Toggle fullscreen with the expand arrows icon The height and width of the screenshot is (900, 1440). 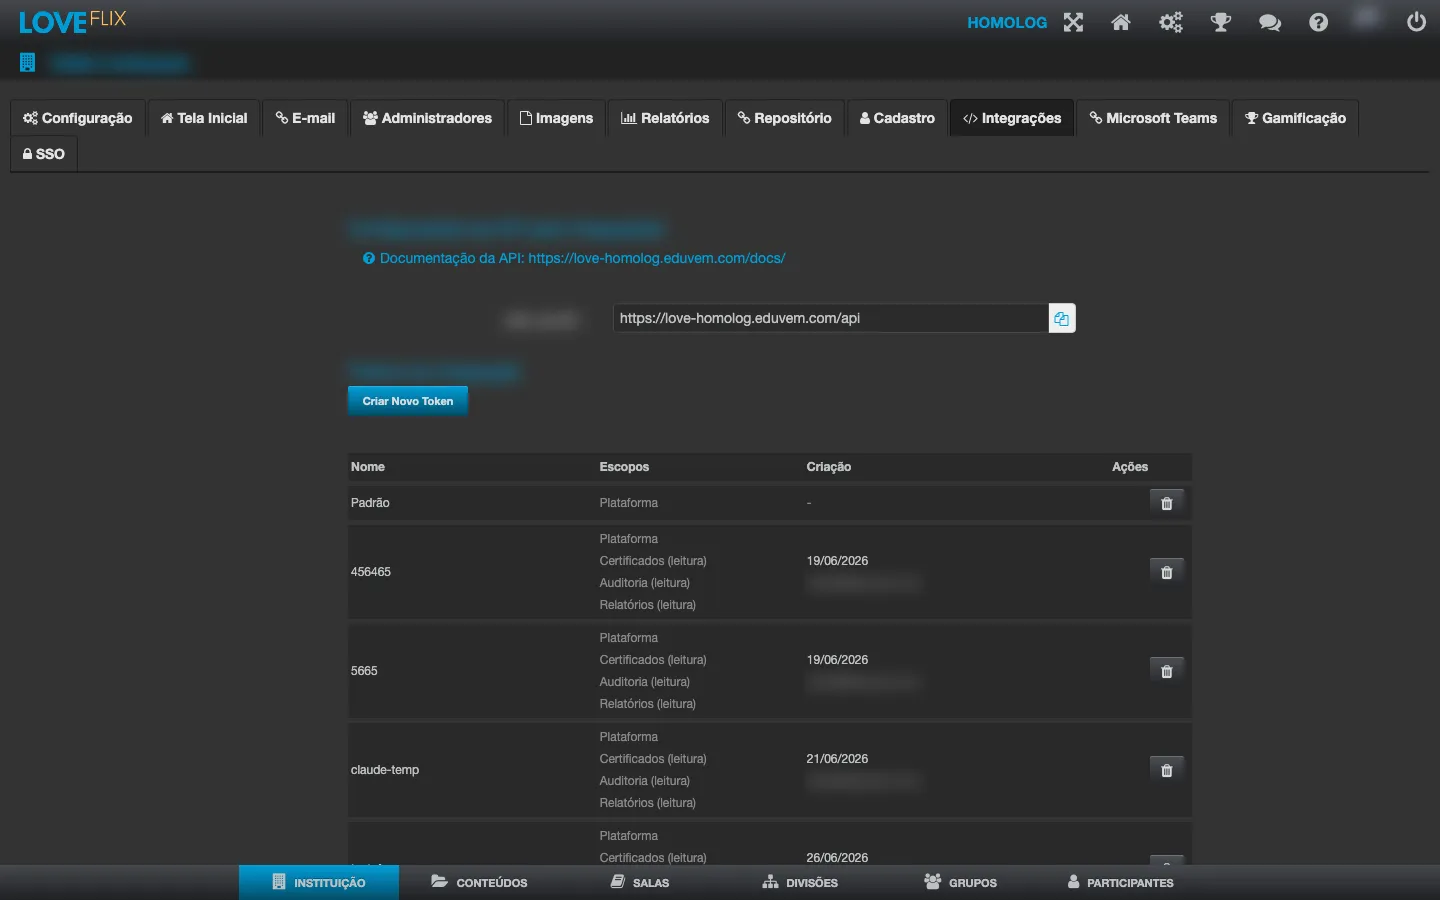(1073, 22)
